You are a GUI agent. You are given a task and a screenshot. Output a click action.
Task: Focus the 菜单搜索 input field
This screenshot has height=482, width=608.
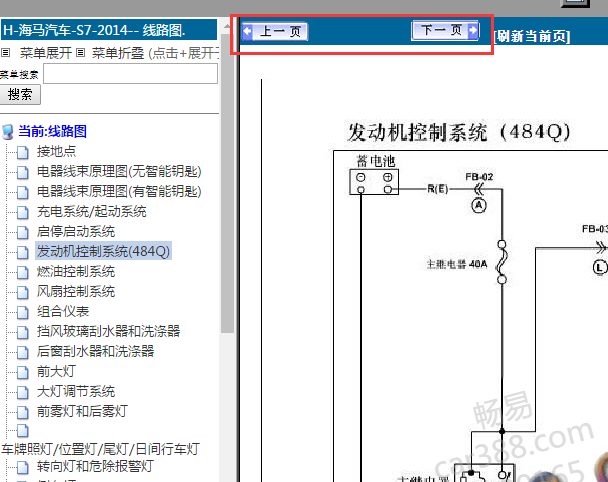(130, 74)
